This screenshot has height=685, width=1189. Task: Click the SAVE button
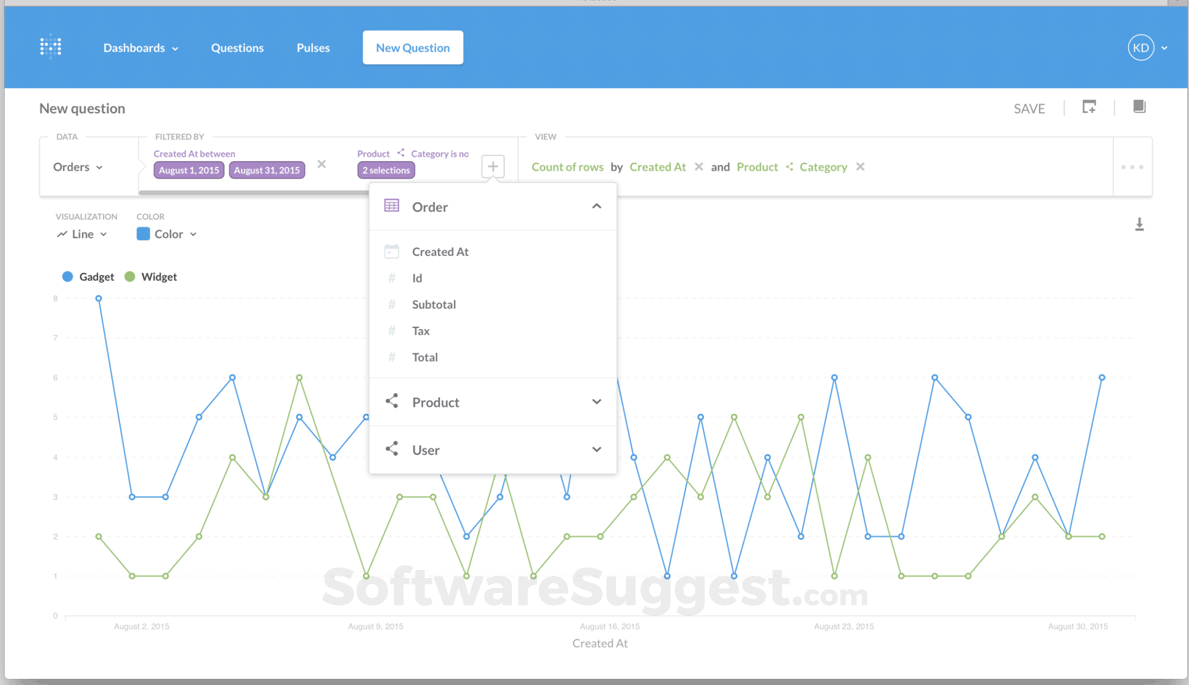tap(1029, 108)
